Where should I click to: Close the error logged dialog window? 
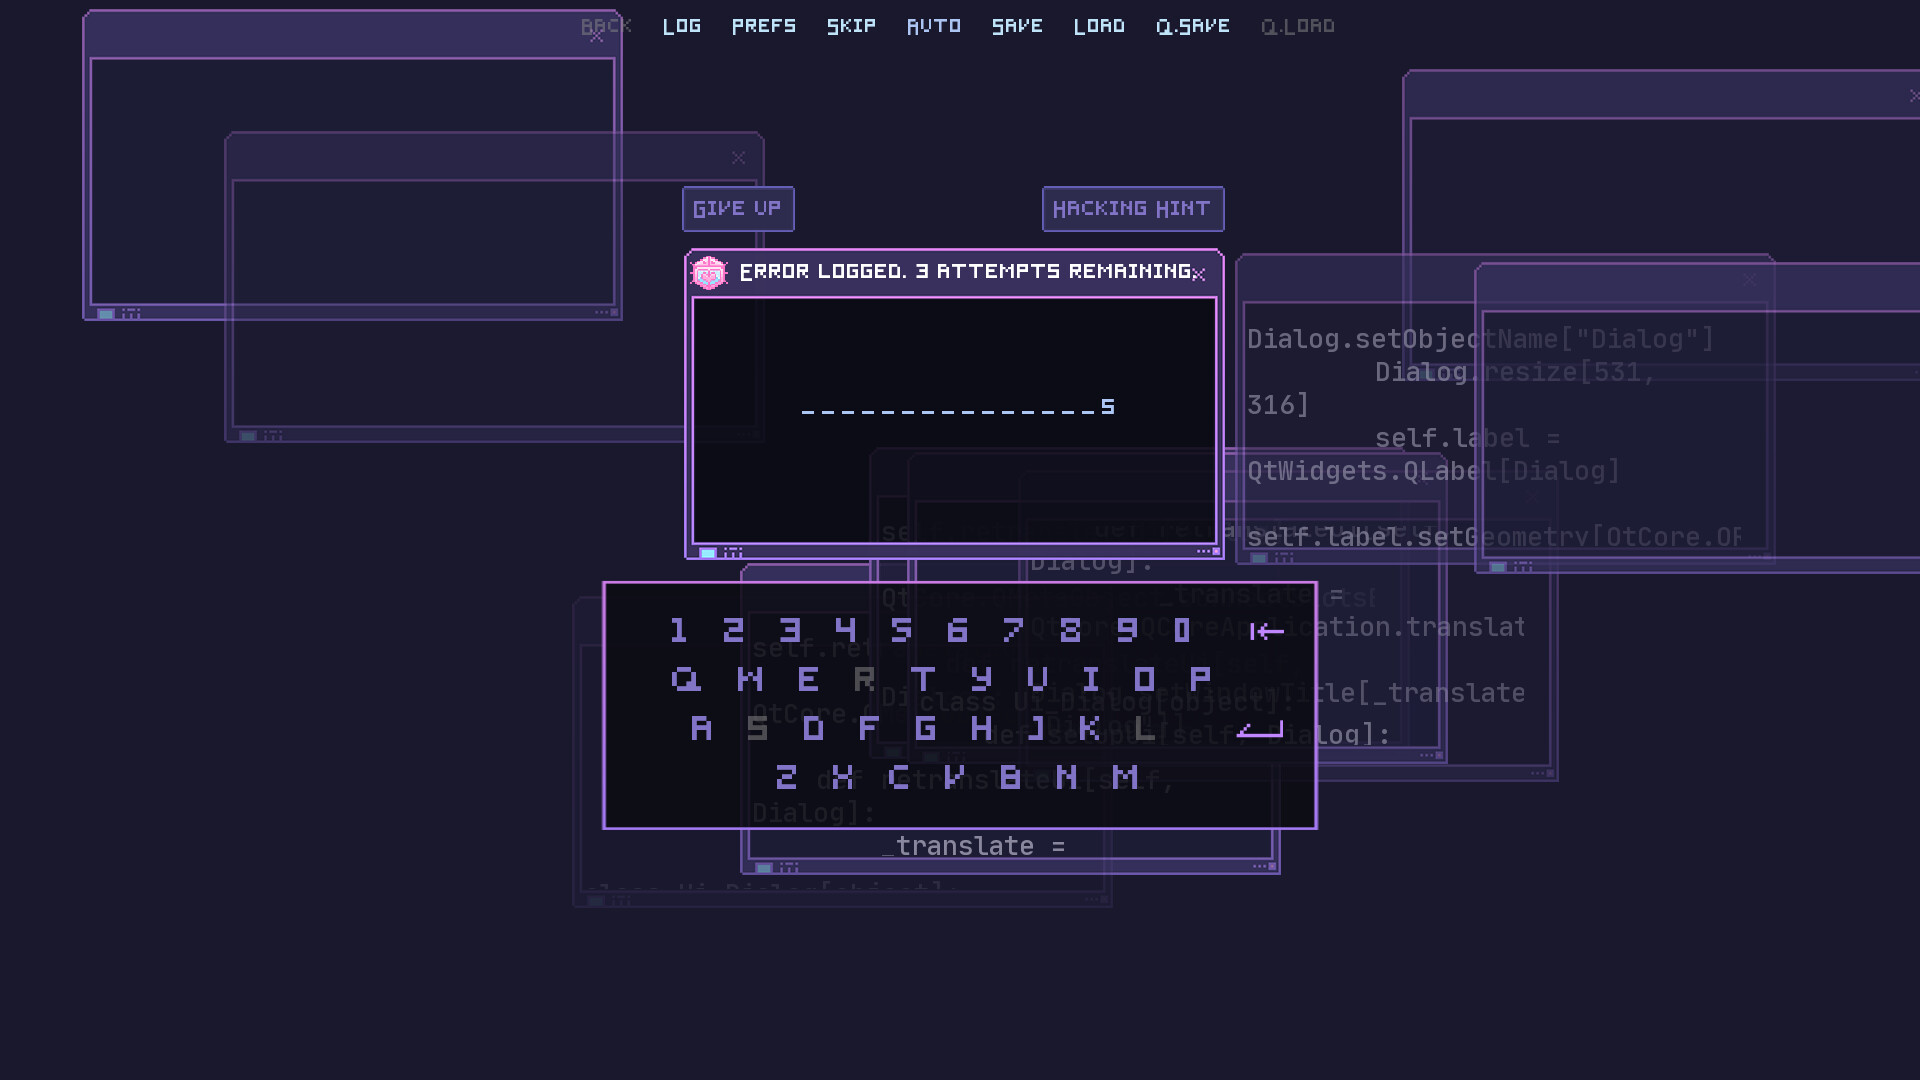[x=1199, y=275]
